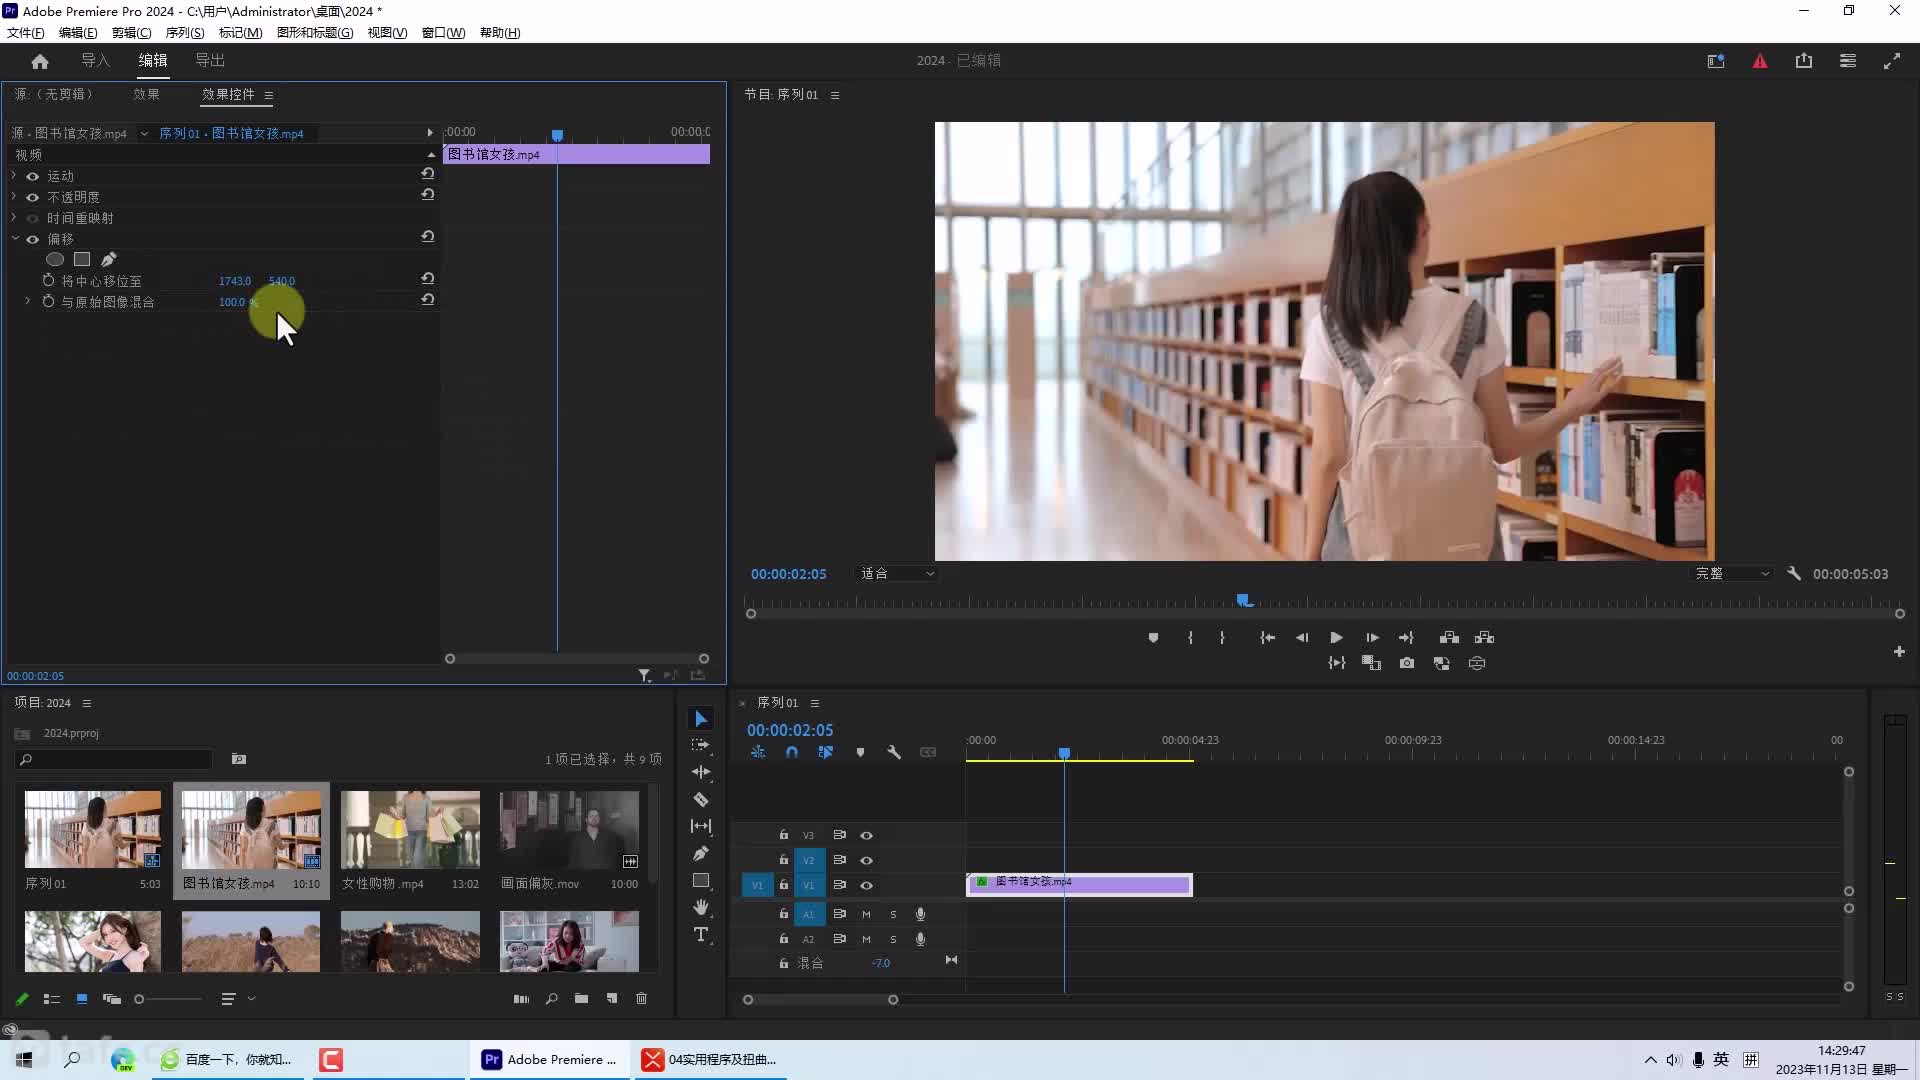Toggle V3 track output eye
The width and height of the screenshot is (1920, 1080).
click(x=866, y=835)
